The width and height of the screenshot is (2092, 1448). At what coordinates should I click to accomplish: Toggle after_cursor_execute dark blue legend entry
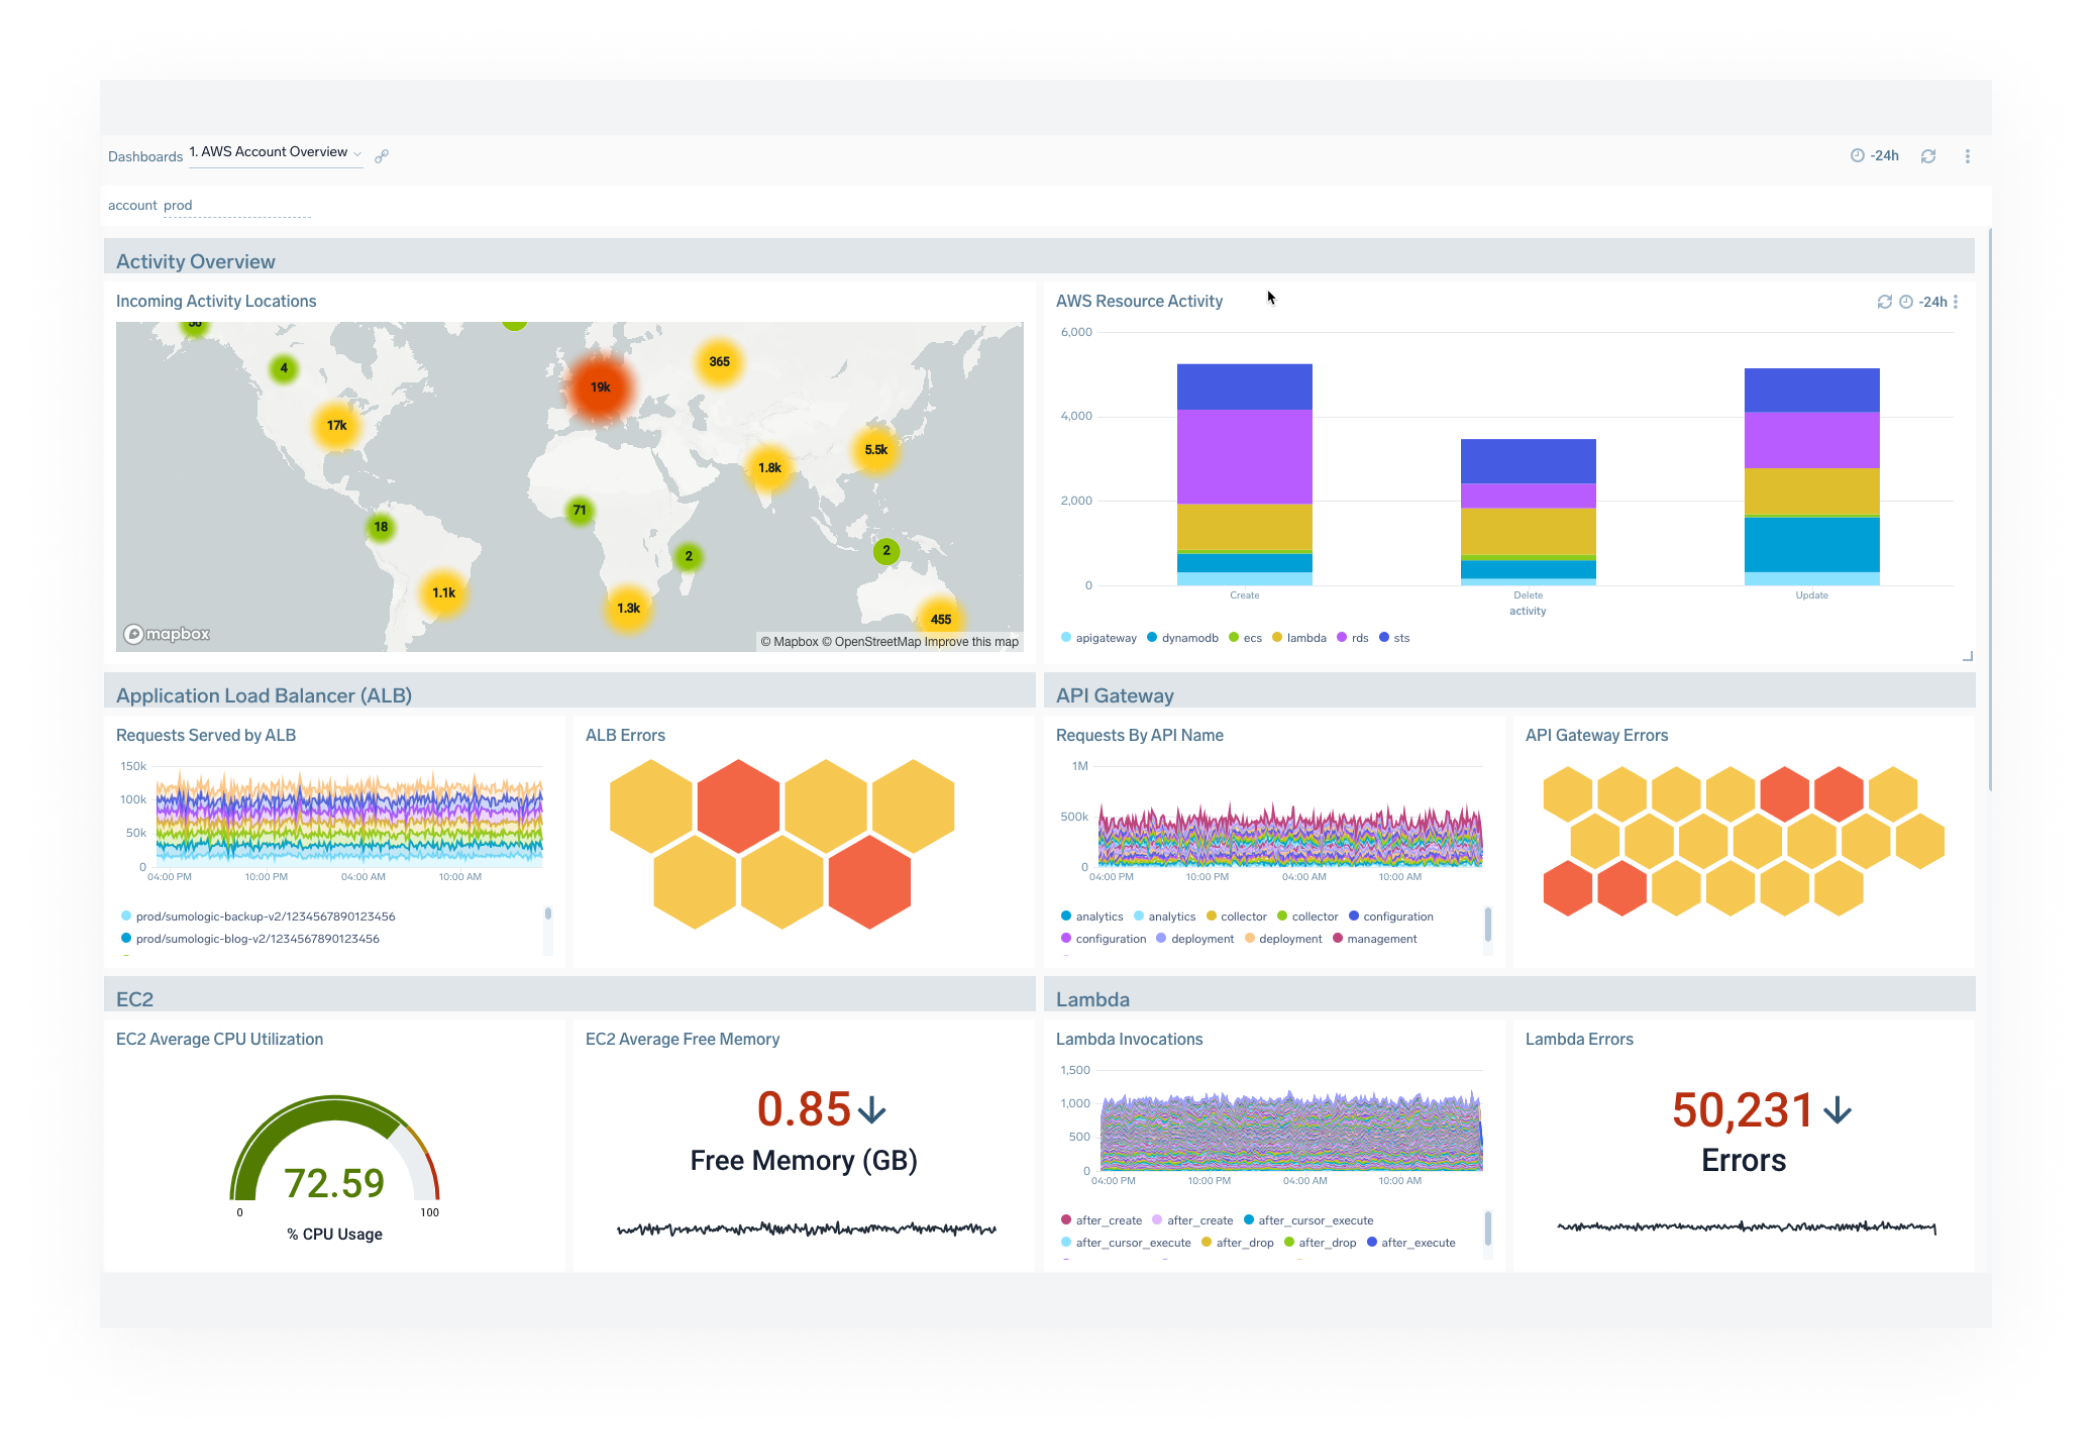[x=1309, y=1221]
